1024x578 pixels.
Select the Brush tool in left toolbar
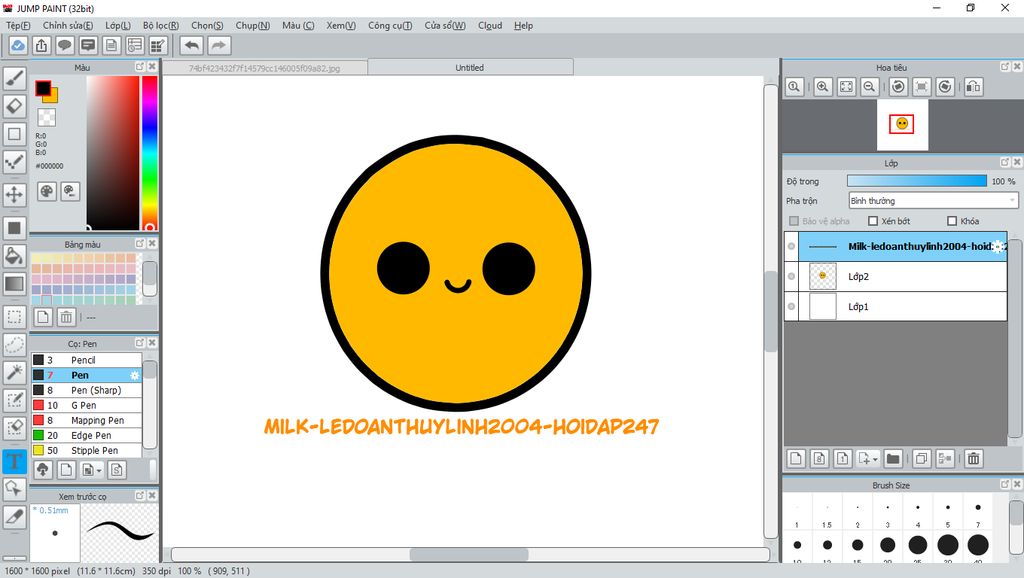point(14,78)
